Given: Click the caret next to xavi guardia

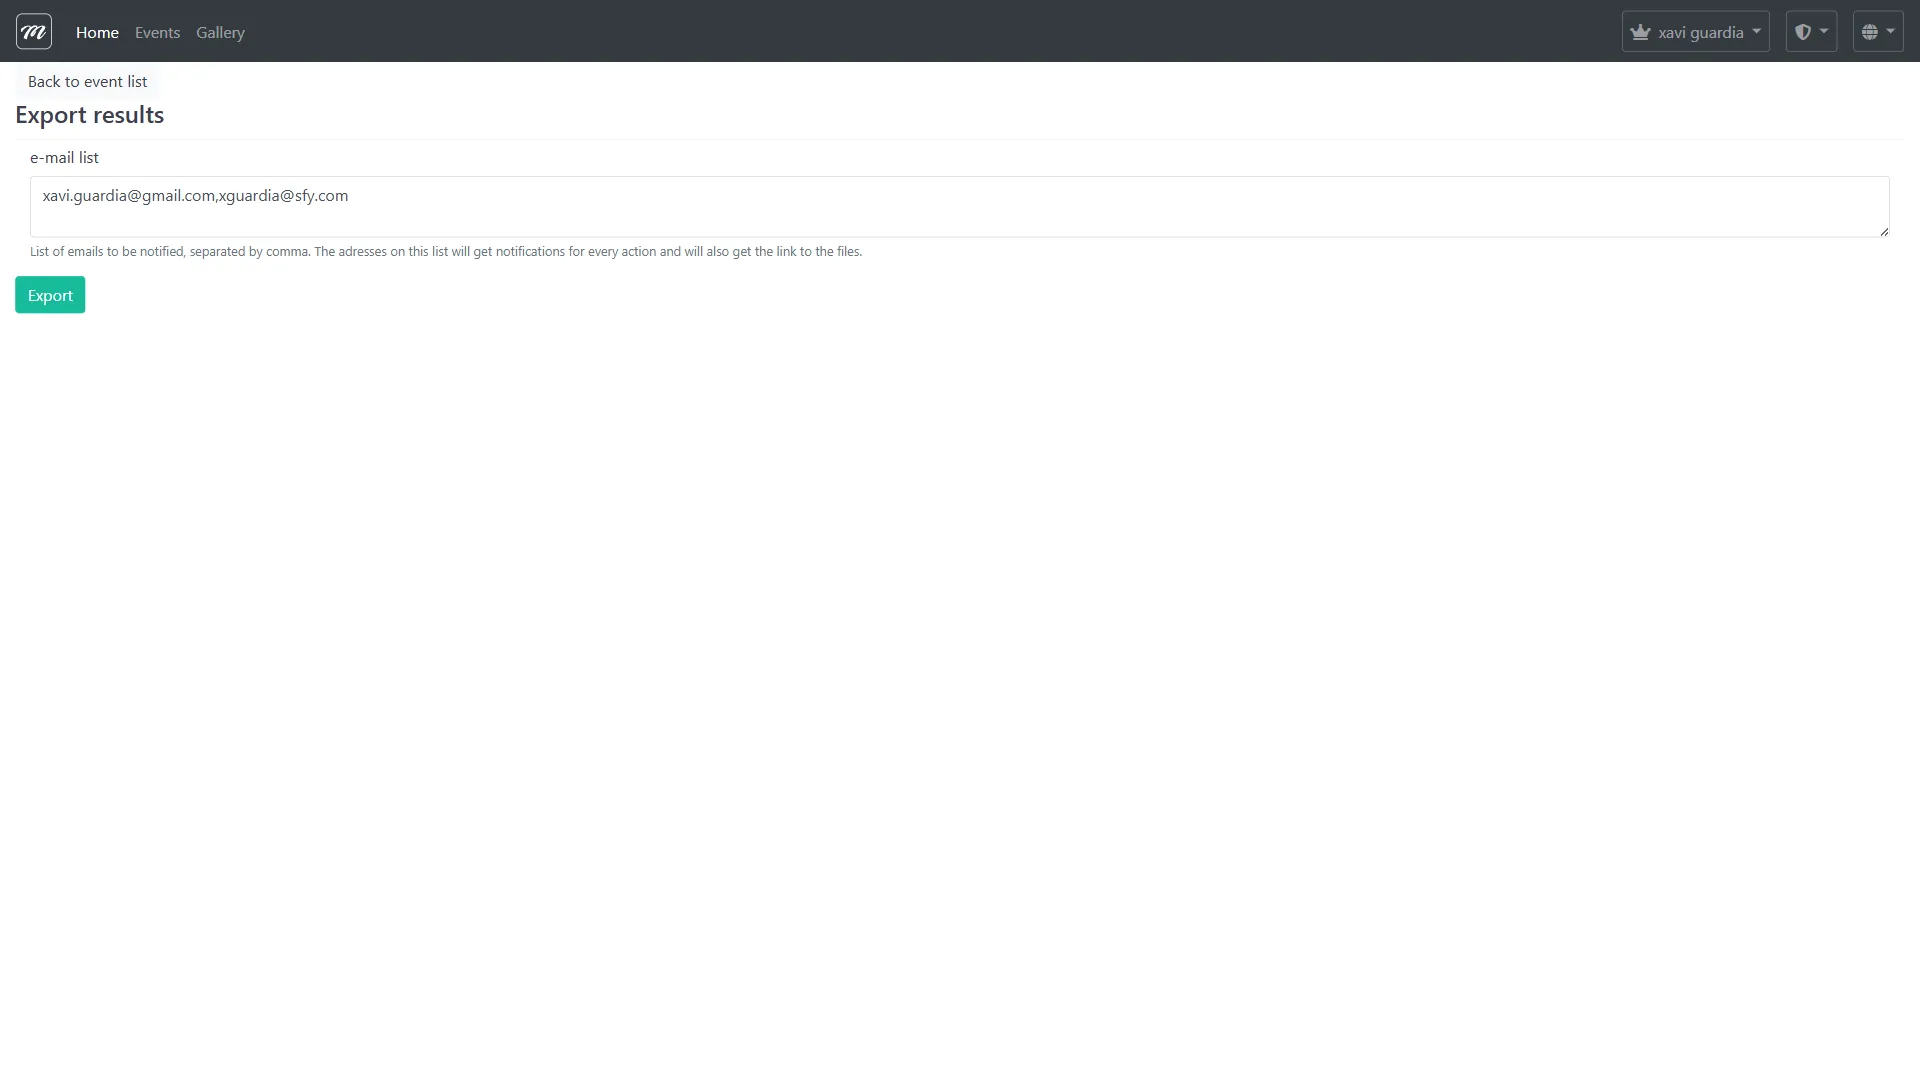Looking at the screenshot, I should click(1757, 31).
